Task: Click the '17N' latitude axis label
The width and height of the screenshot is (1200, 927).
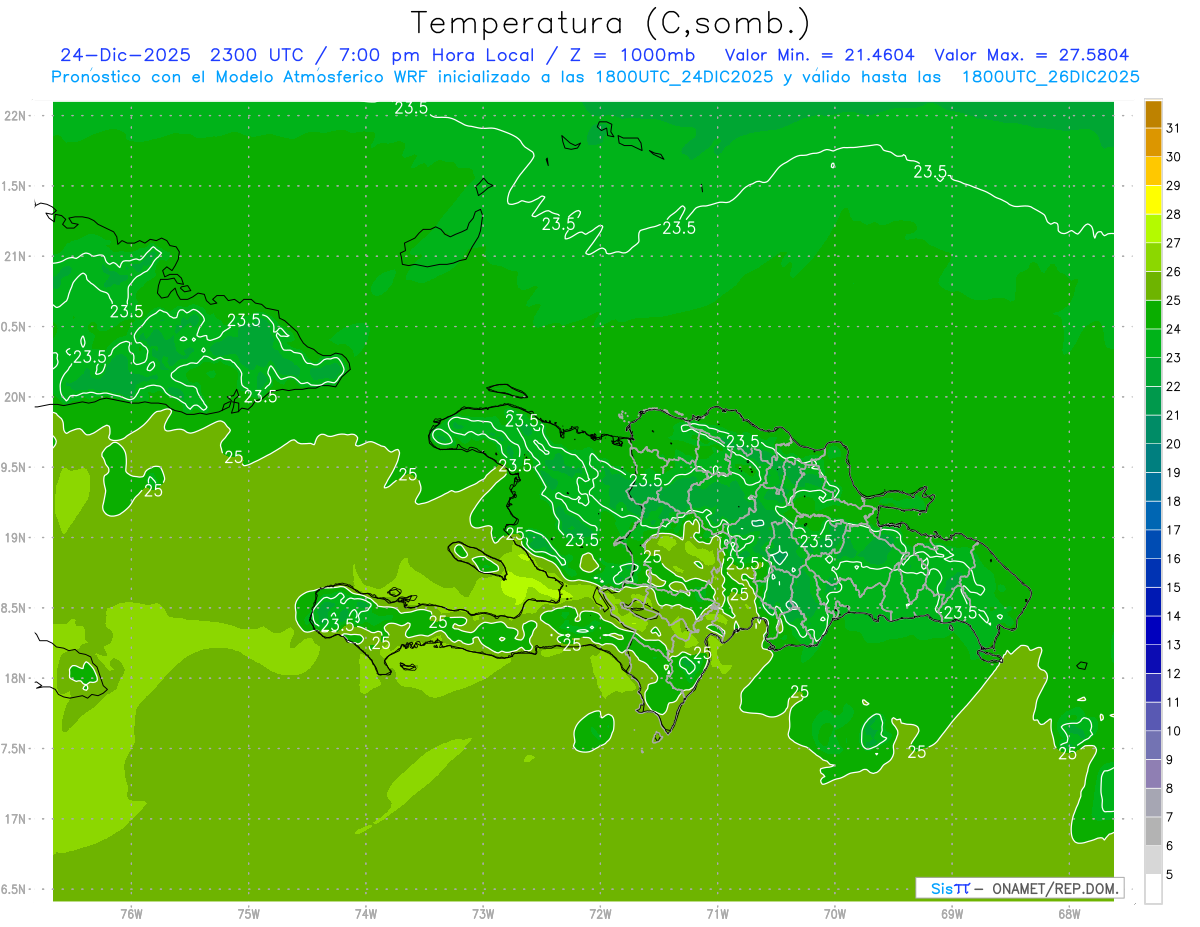Action: pyautogui.click(x=16, y=819)
